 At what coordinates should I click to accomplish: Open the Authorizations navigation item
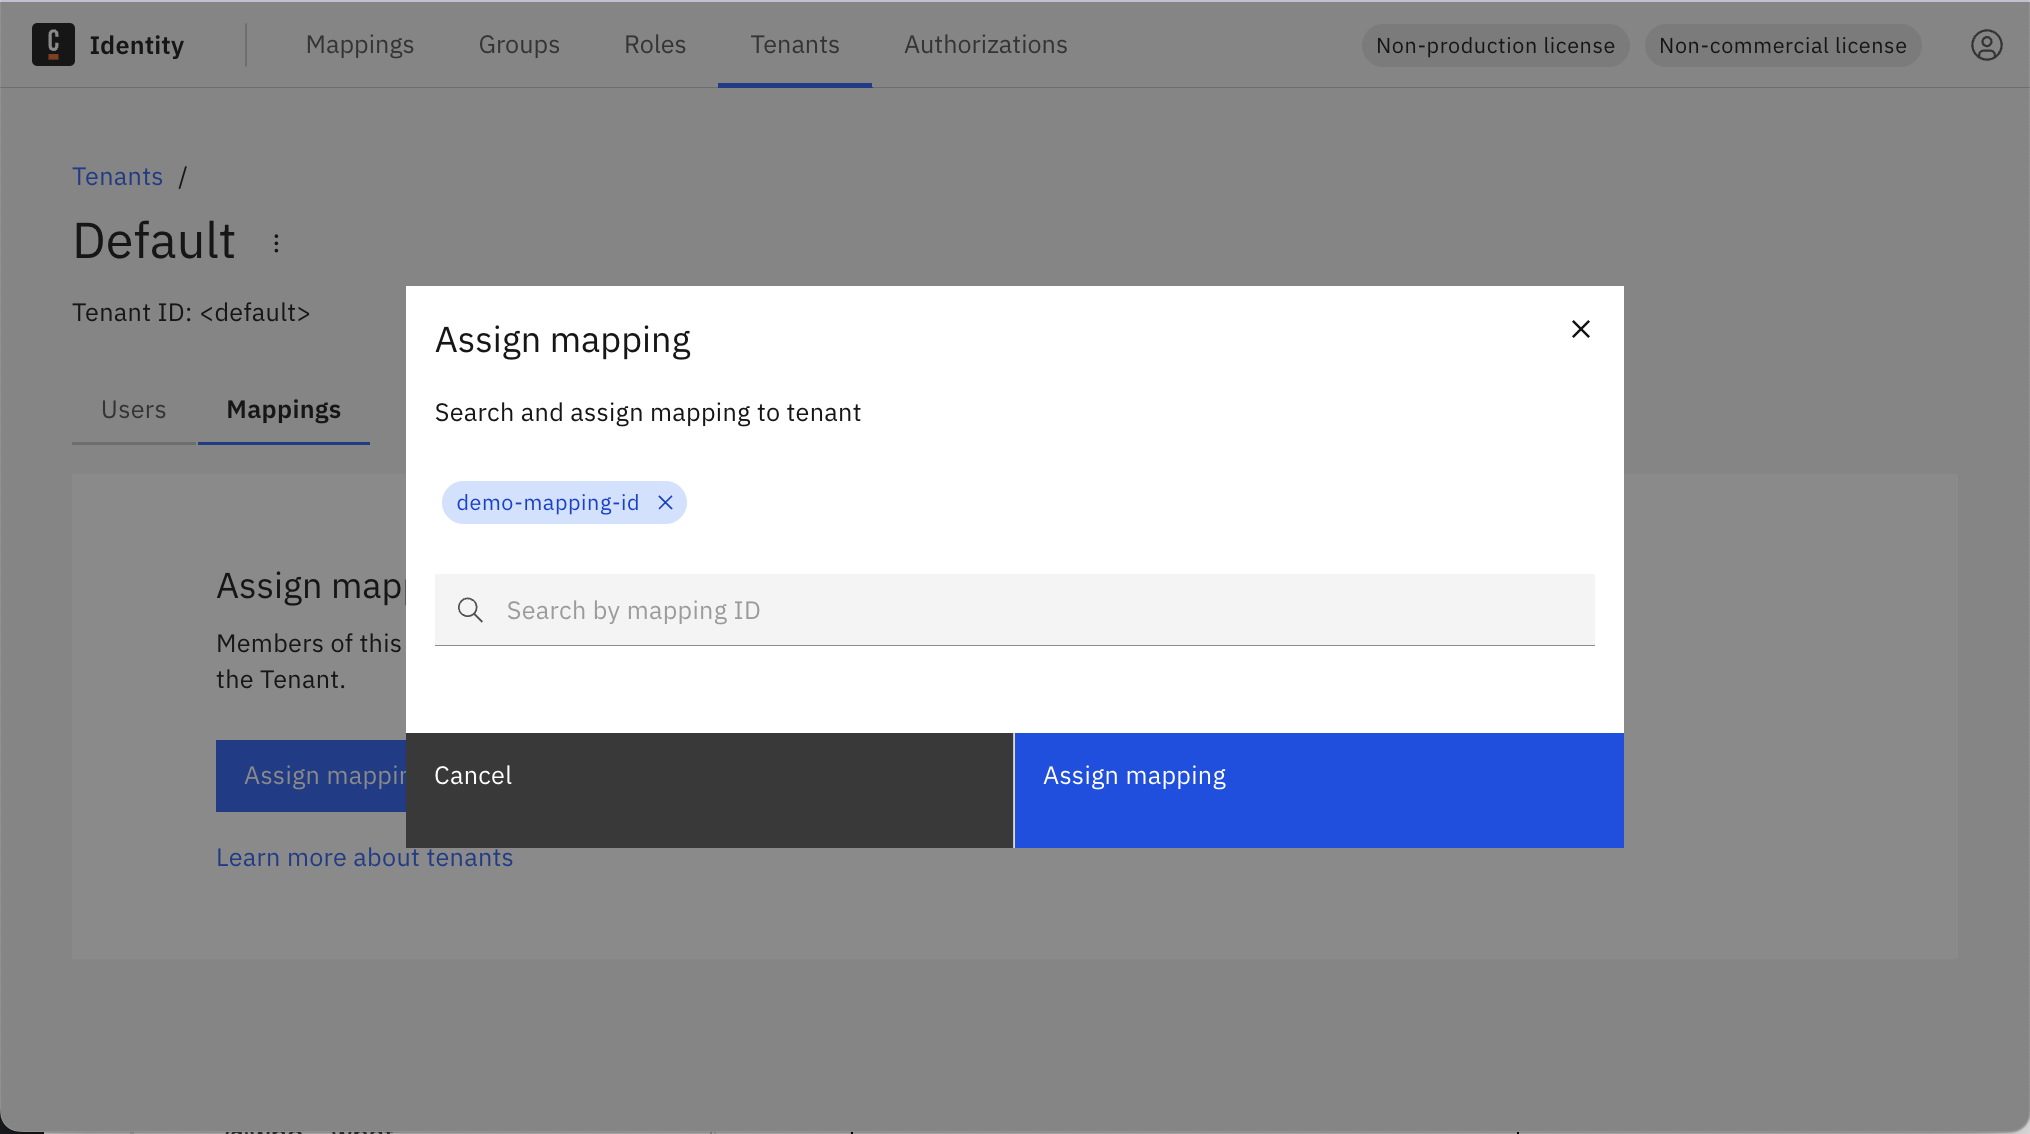[x=985, y=44]
